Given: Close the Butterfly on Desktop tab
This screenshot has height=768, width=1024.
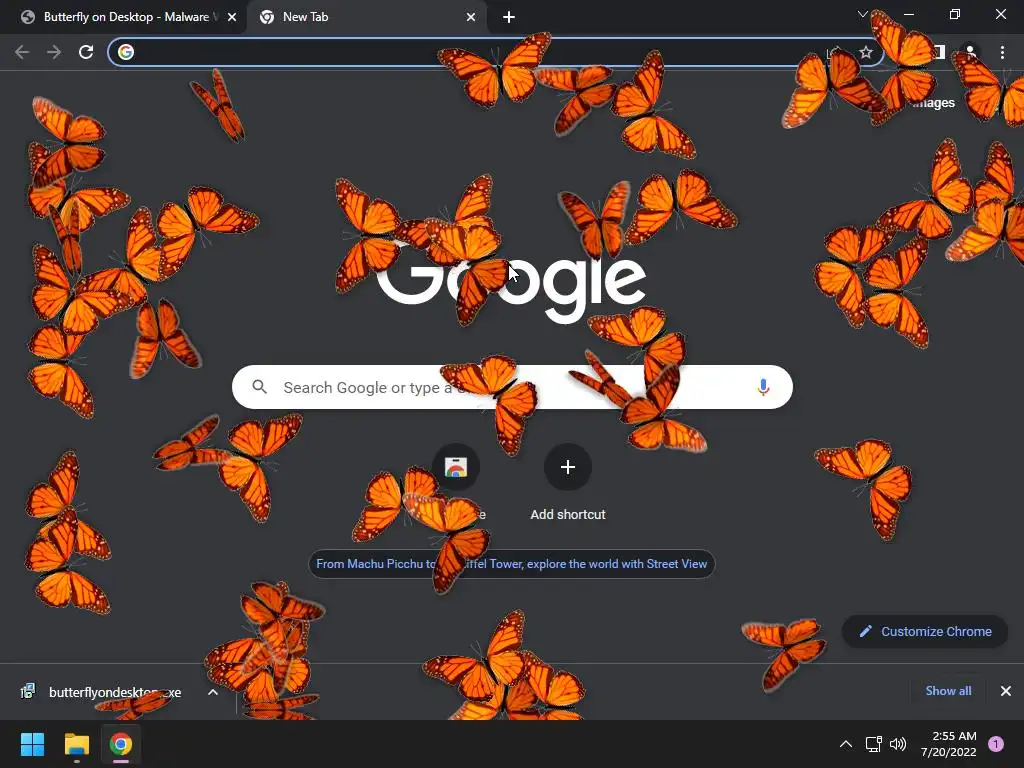Looking at the screenshot, I should pos(232,17).
